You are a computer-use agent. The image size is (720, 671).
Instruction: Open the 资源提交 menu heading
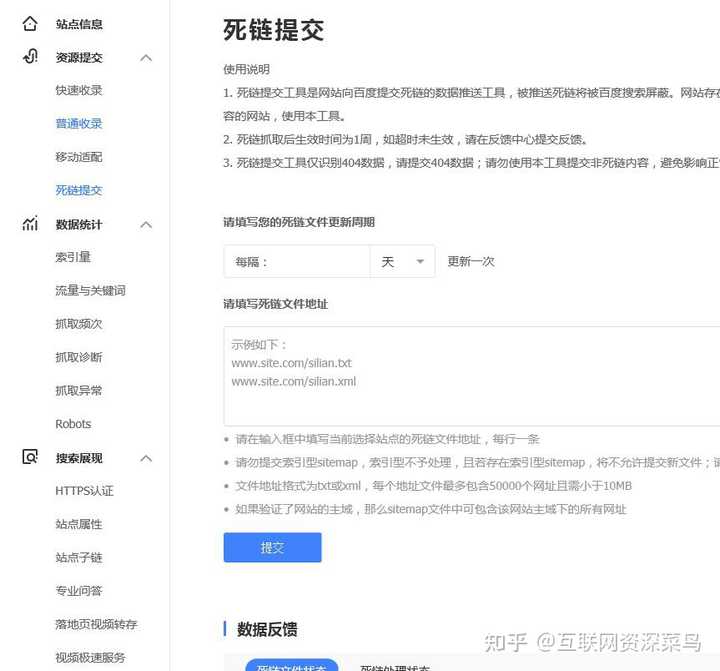point(79,57)
